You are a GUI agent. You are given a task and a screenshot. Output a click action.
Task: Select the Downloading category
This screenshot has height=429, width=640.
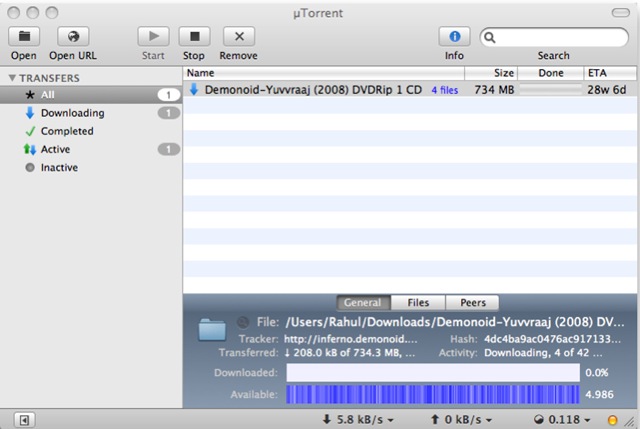pos(91,113)
